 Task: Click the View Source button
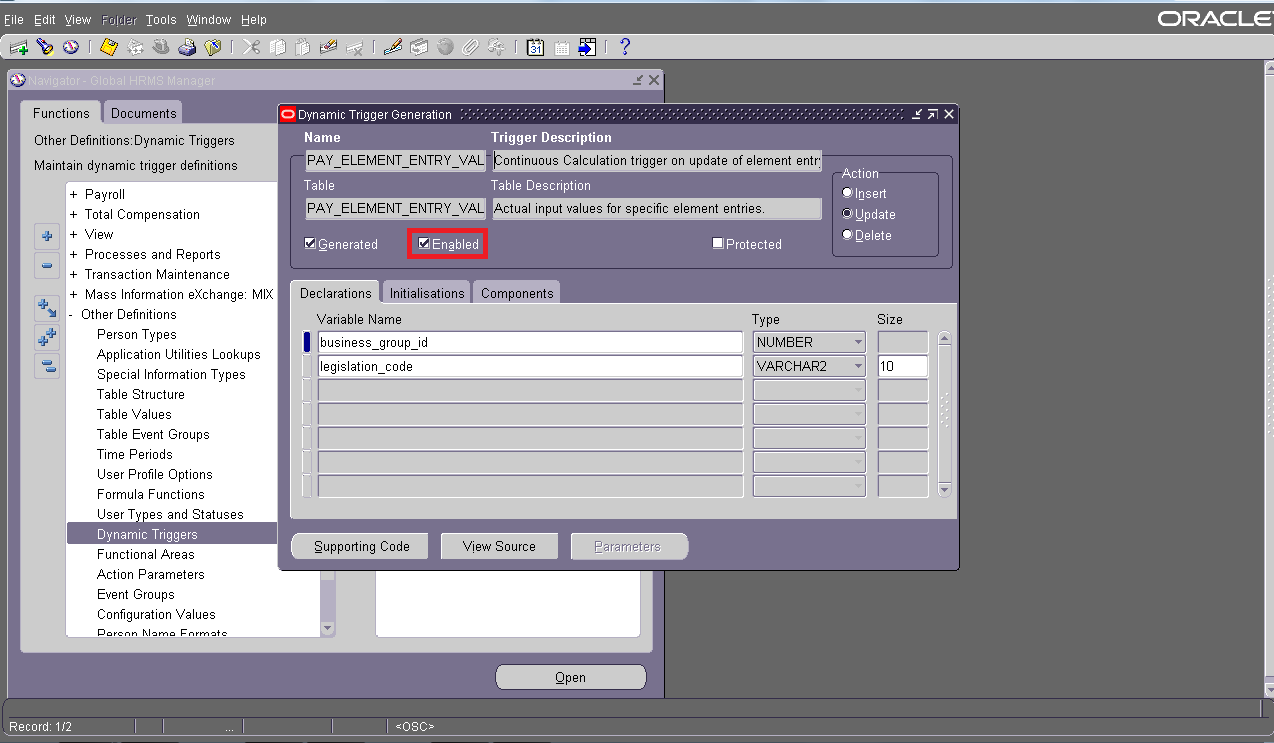(x=499, y=546)
